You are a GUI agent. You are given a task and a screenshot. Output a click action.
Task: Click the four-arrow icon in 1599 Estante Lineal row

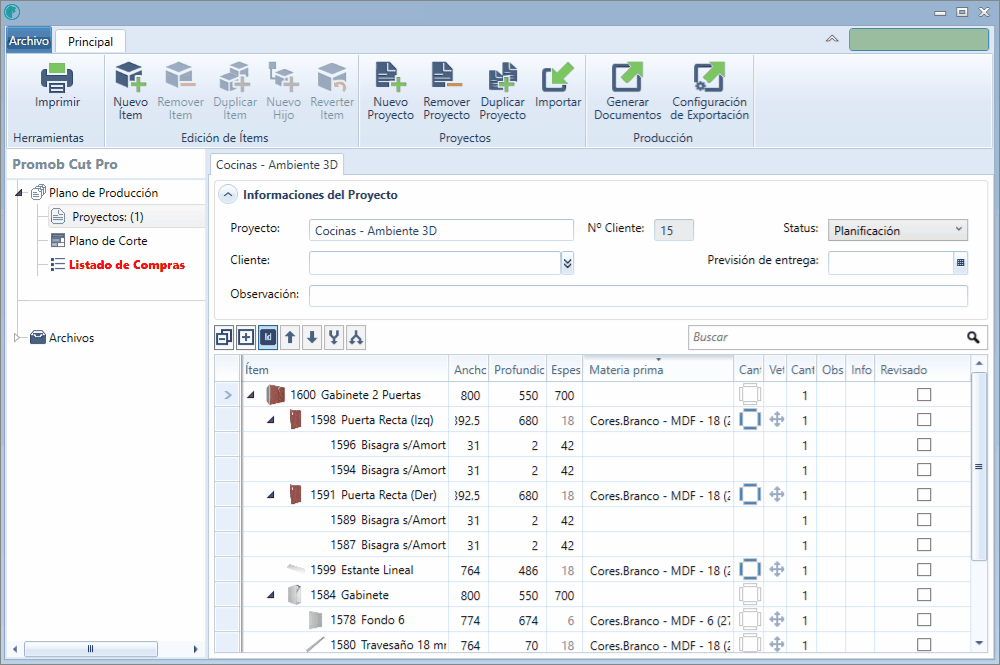tap(777, 569)
